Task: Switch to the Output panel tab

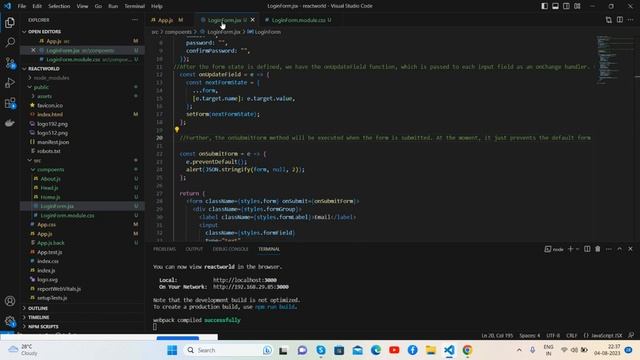Action: pos(194,249)
